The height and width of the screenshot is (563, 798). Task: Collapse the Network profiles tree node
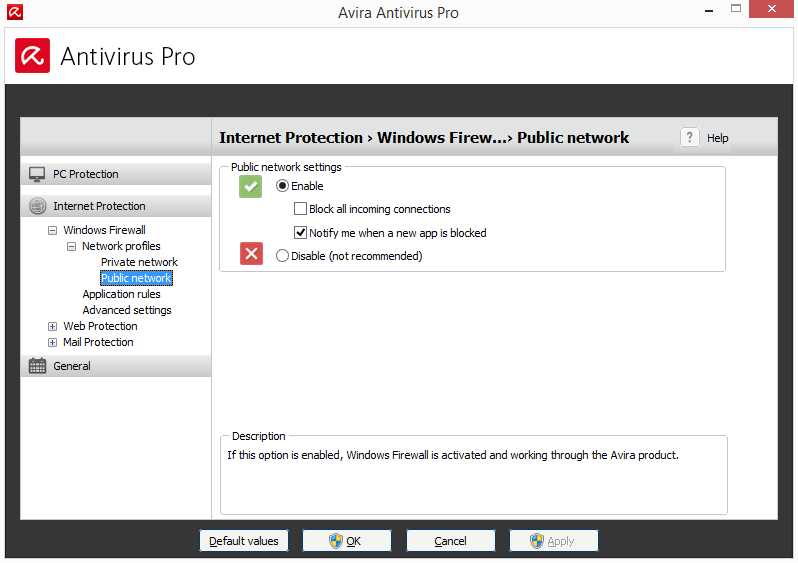(x=72, y=246)
